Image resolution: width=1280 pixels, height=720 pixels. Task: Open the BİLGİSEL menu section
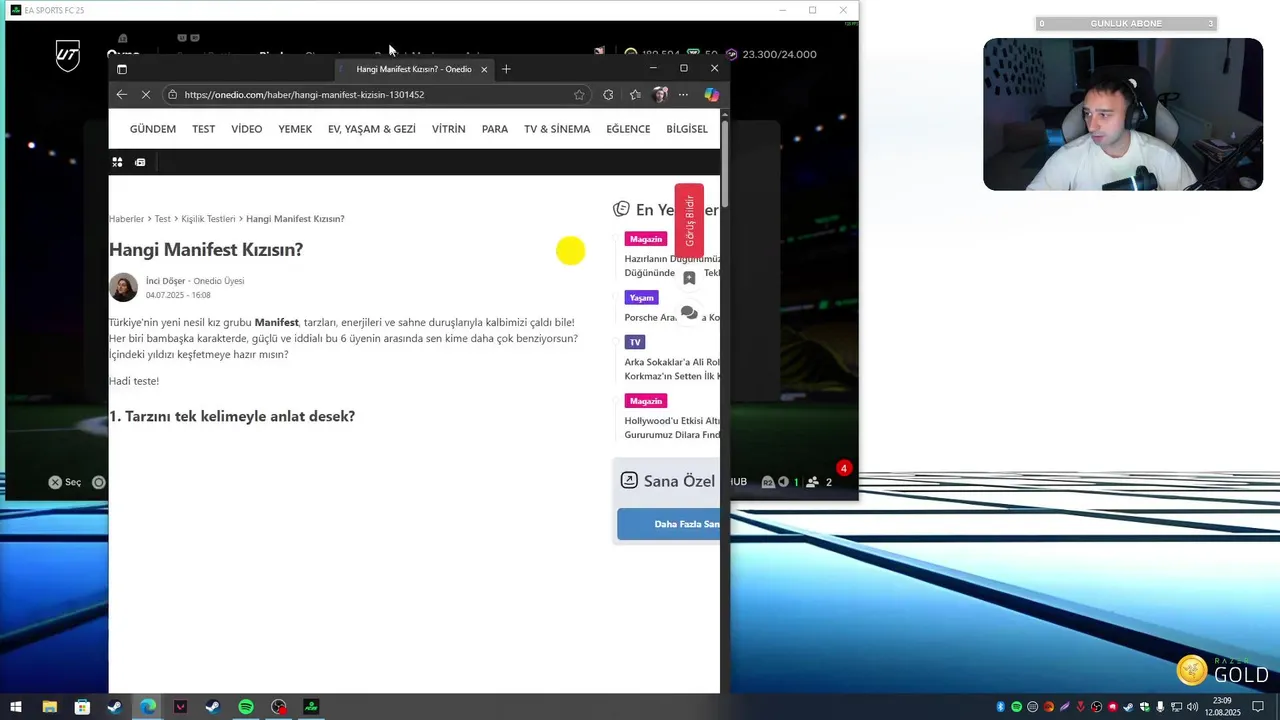pyautogui.click(x=687, y=129)
